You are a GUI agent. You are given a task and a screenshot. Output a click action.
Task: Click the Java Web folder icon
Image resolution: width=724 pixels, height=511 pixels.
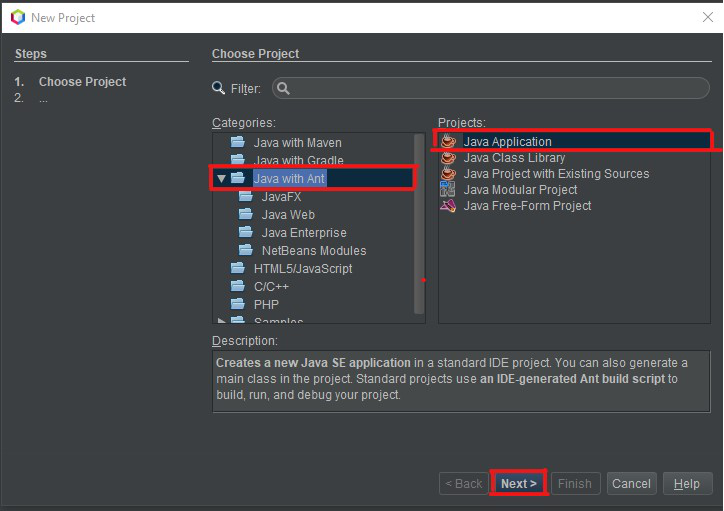click(x=246, y=214)
